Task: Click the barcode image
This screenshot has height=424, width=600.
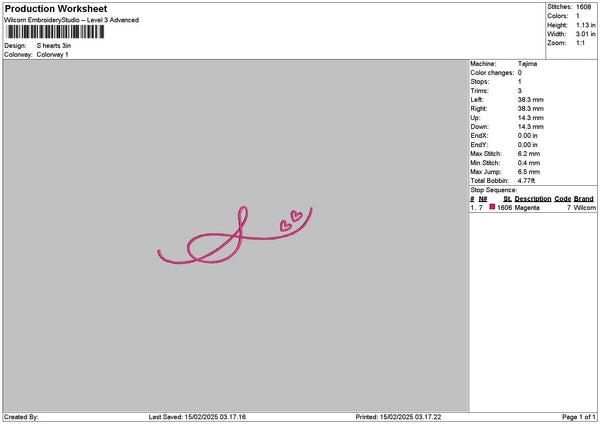Action: [55, 32]
